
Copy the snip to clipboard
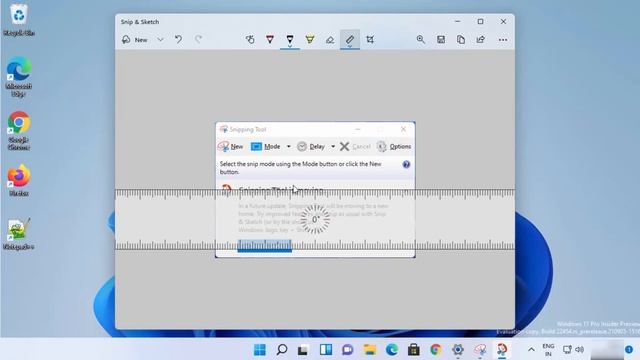461,40
